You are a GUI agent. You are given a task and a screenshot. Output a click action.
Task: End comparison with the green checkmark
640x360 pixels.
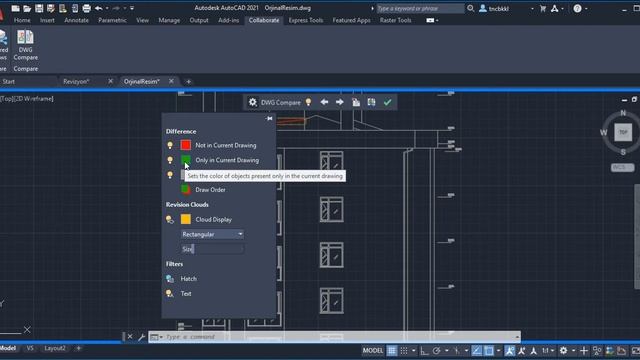coord(387,102)
